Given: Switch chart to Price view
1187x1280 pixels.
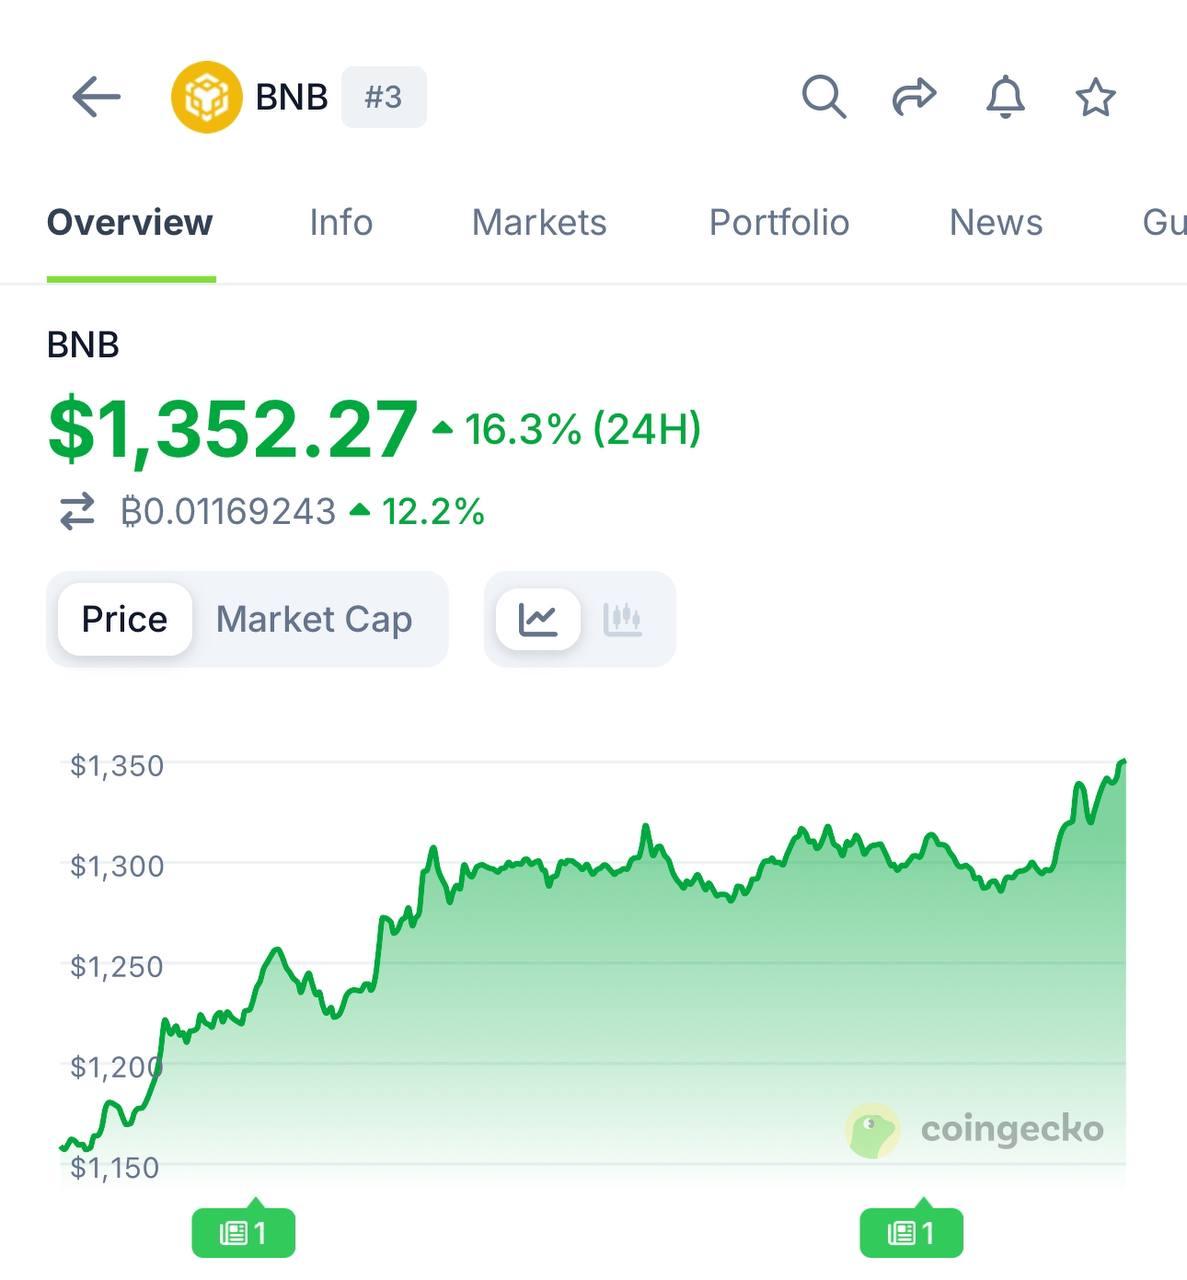Looking at the screenshot, I should point(124,619).
